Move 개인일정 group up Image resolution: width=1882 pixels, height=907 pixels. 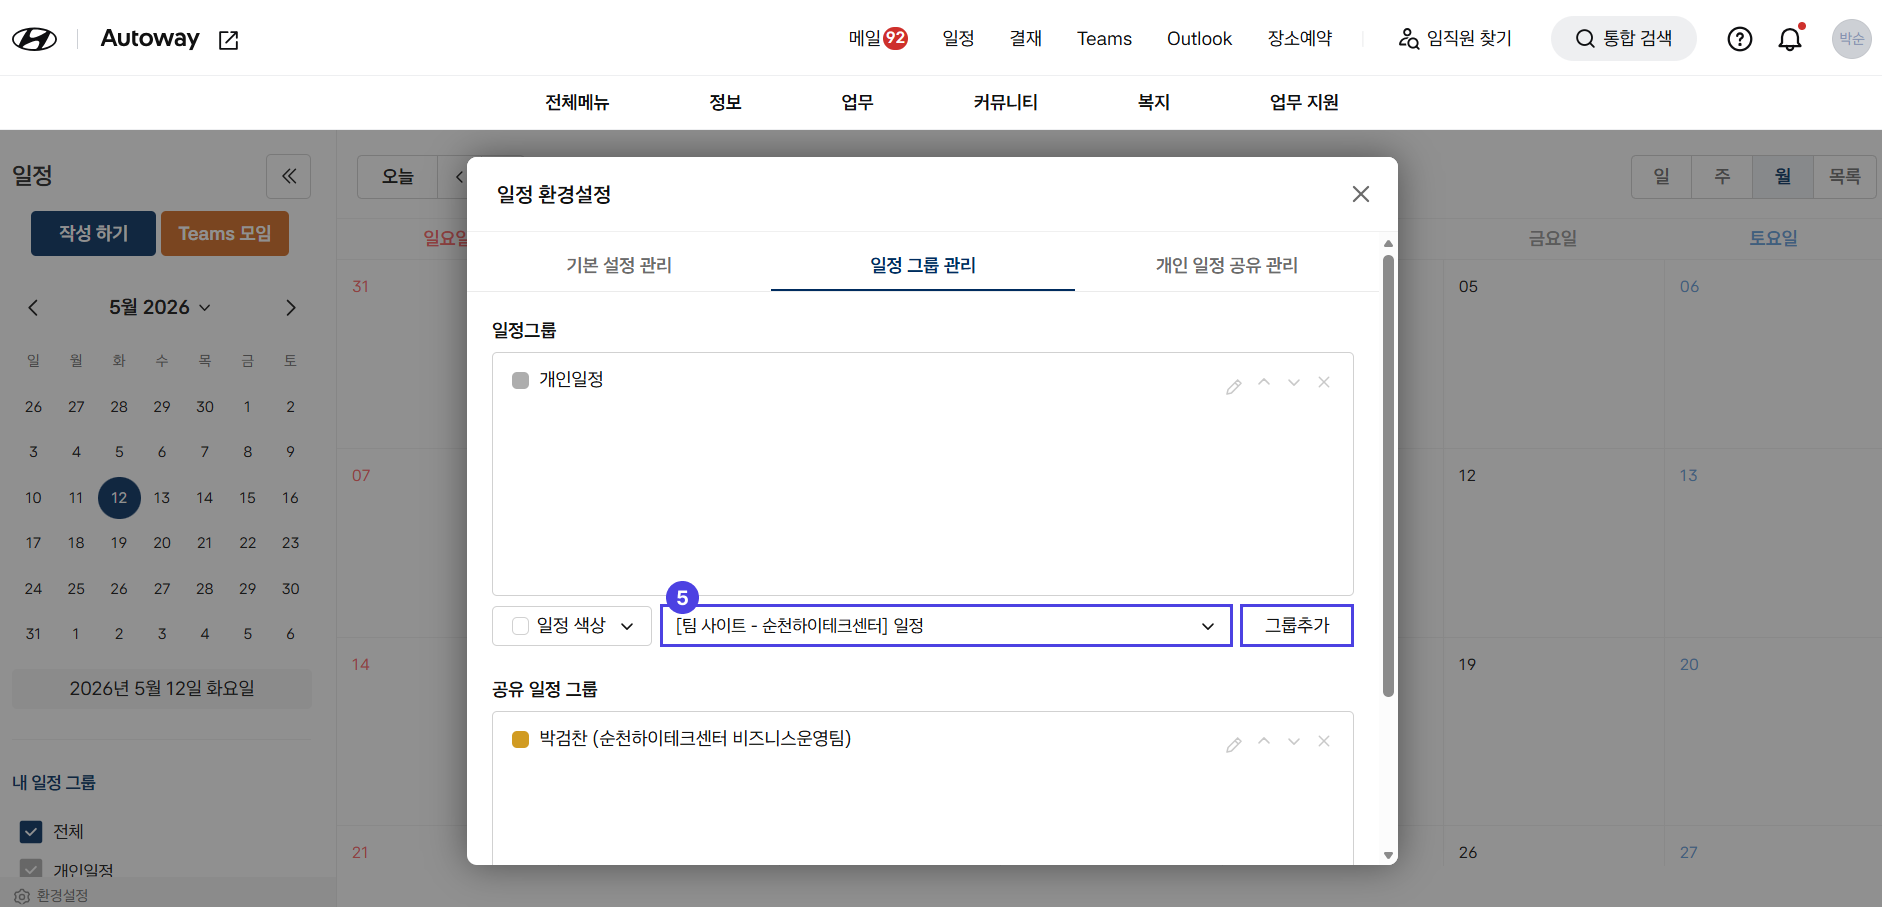[1264, 383]
